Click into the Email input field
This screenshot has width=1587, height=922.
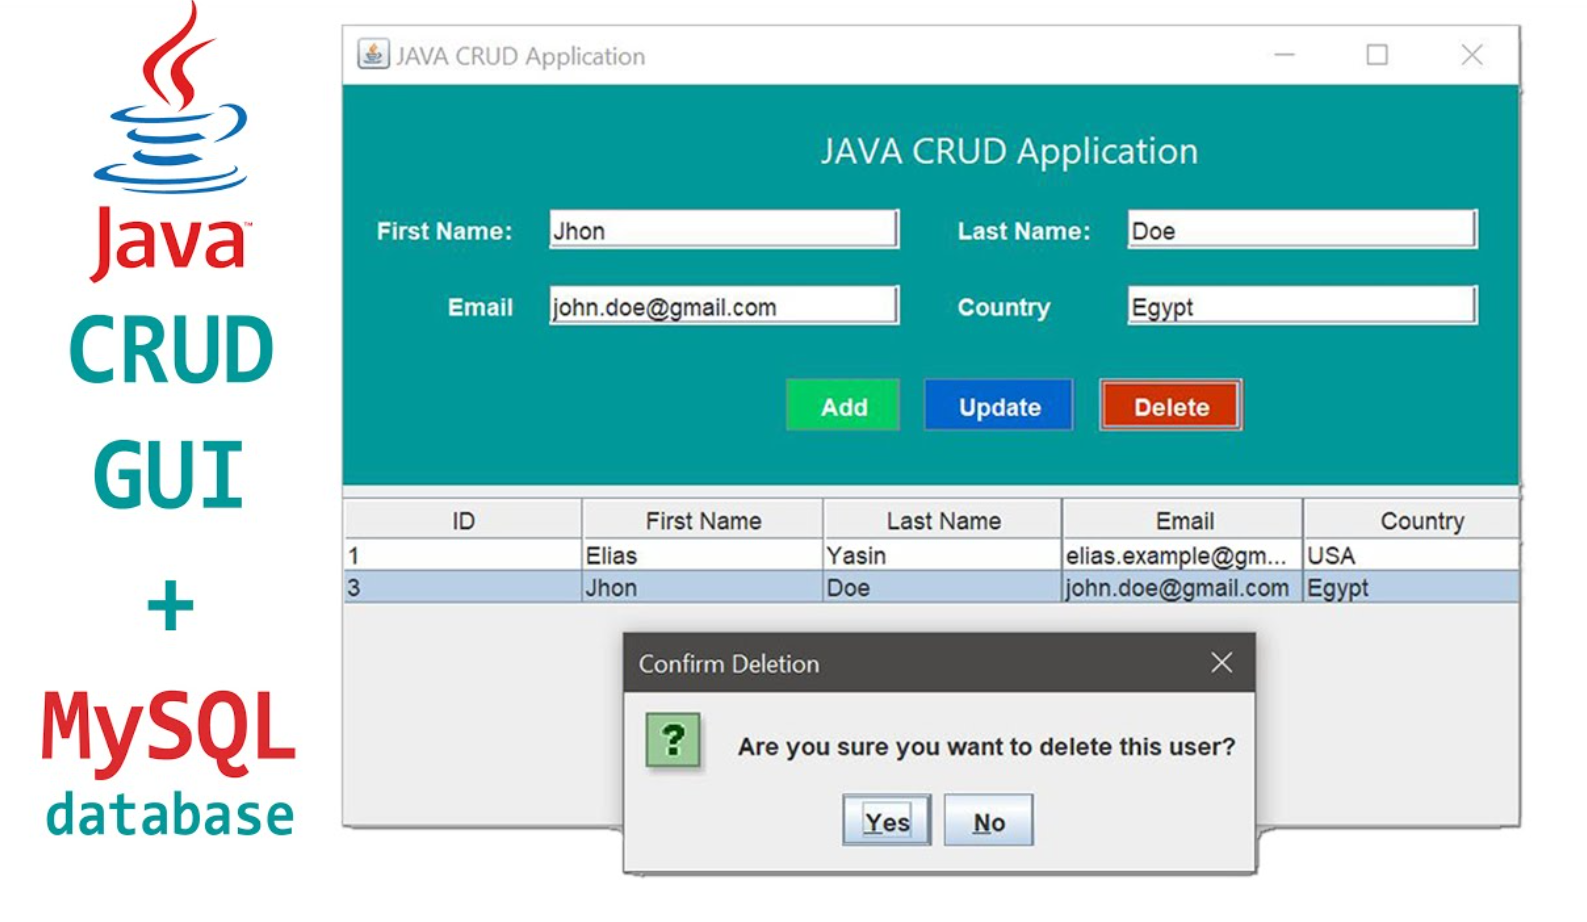[x=724, y=306]
